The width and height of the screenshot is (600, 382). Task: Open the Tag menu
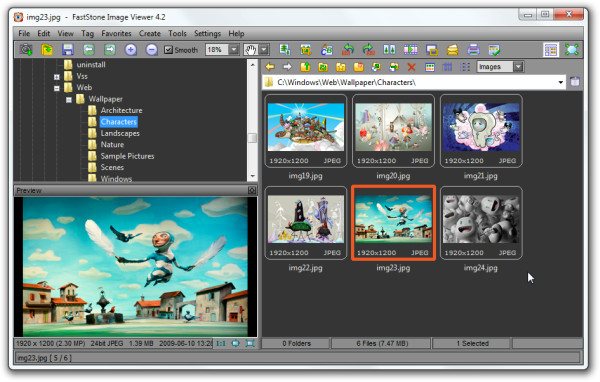(87, 34)
